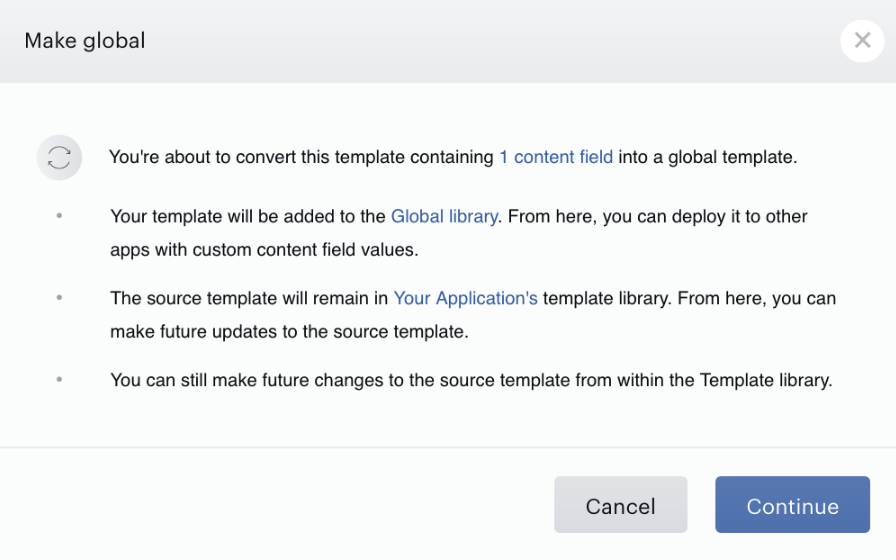The height and width of the screenshot is (560, 896).
Task: Click the words "The source template will remain in"
Action: pyautogui.click(x=249, y=298)
